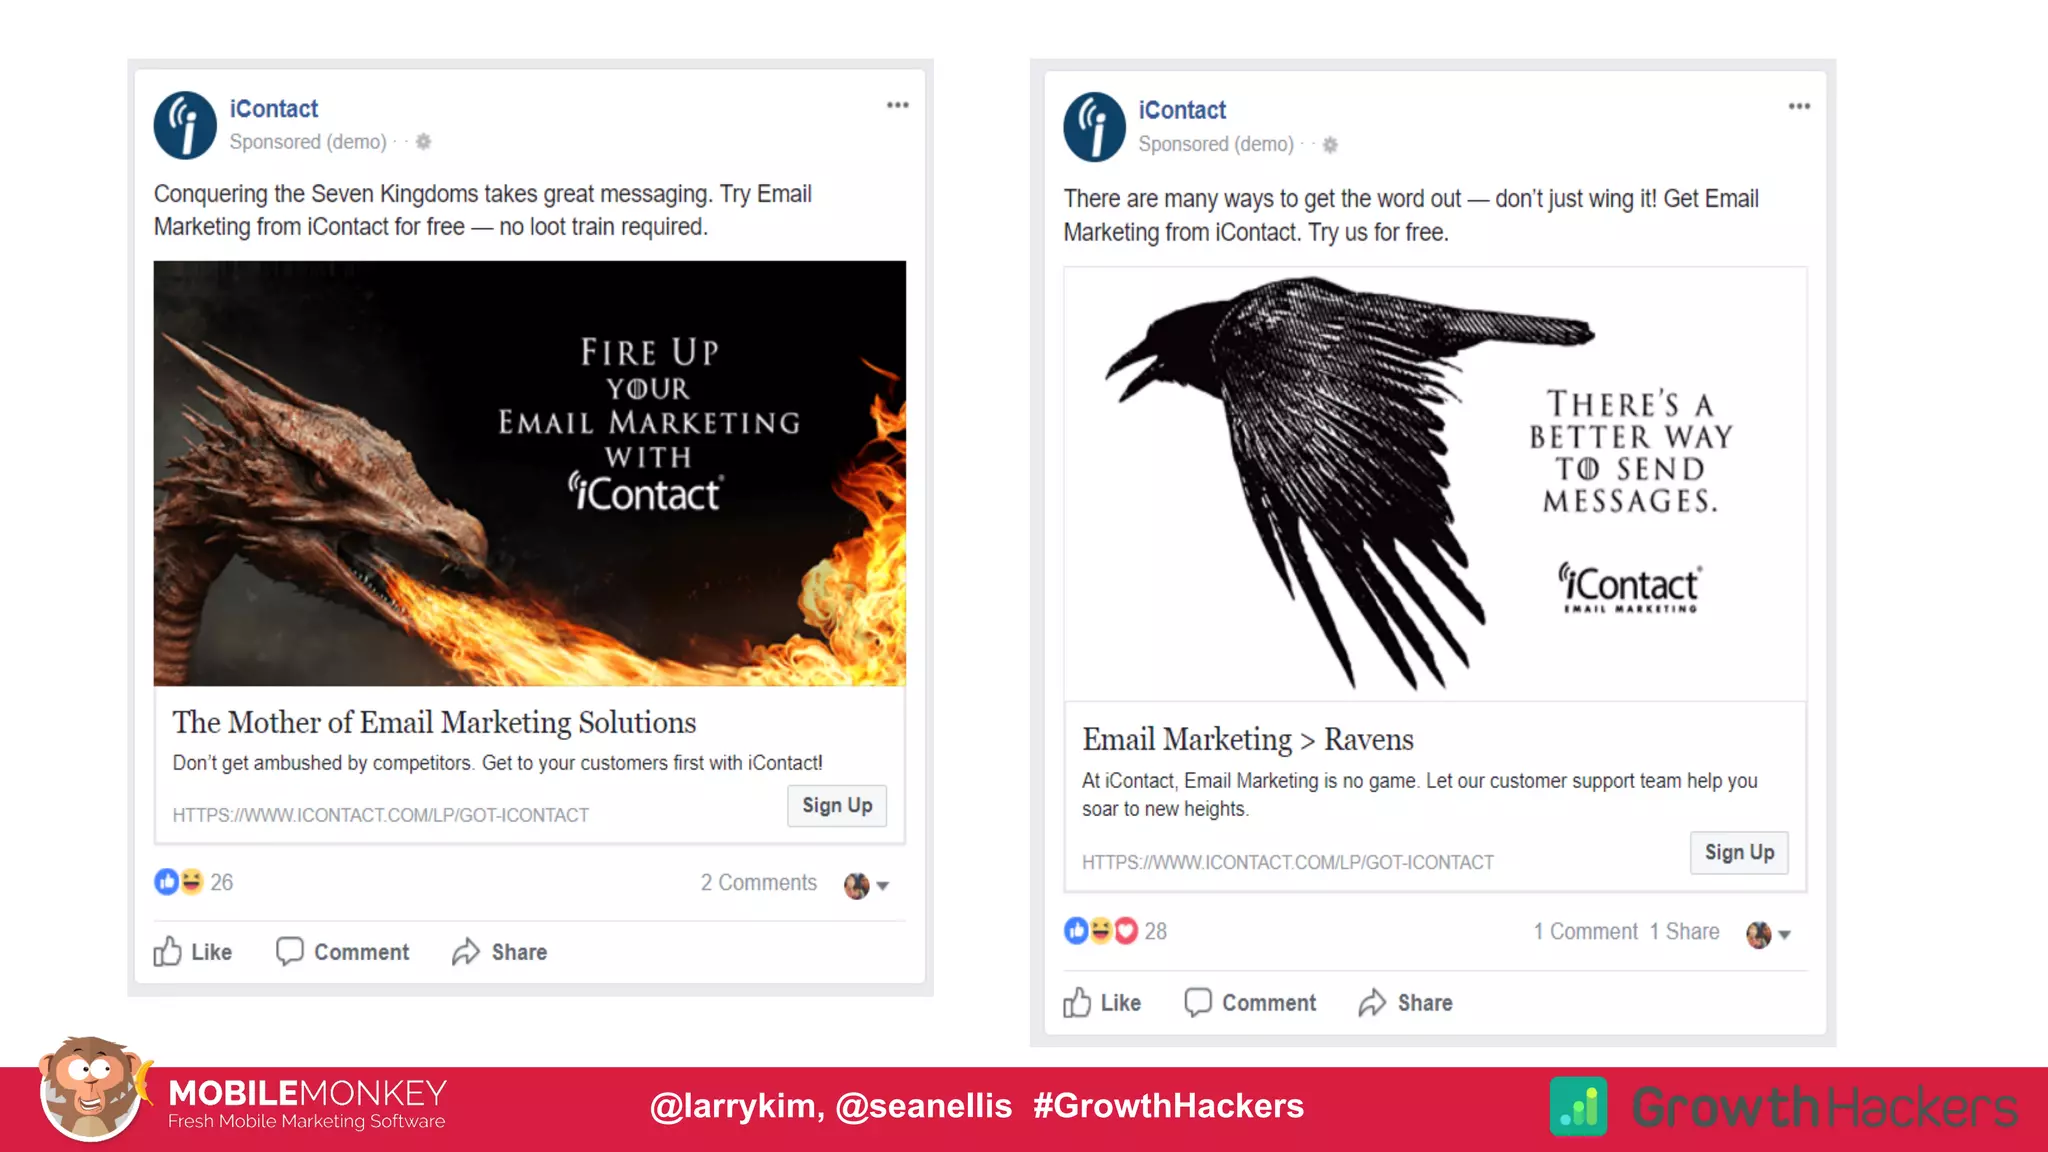Screen dimensions: 2048x1152
Task: Click GrowthHackers green chart logo icon
Action: [x=1579, y=1106]
